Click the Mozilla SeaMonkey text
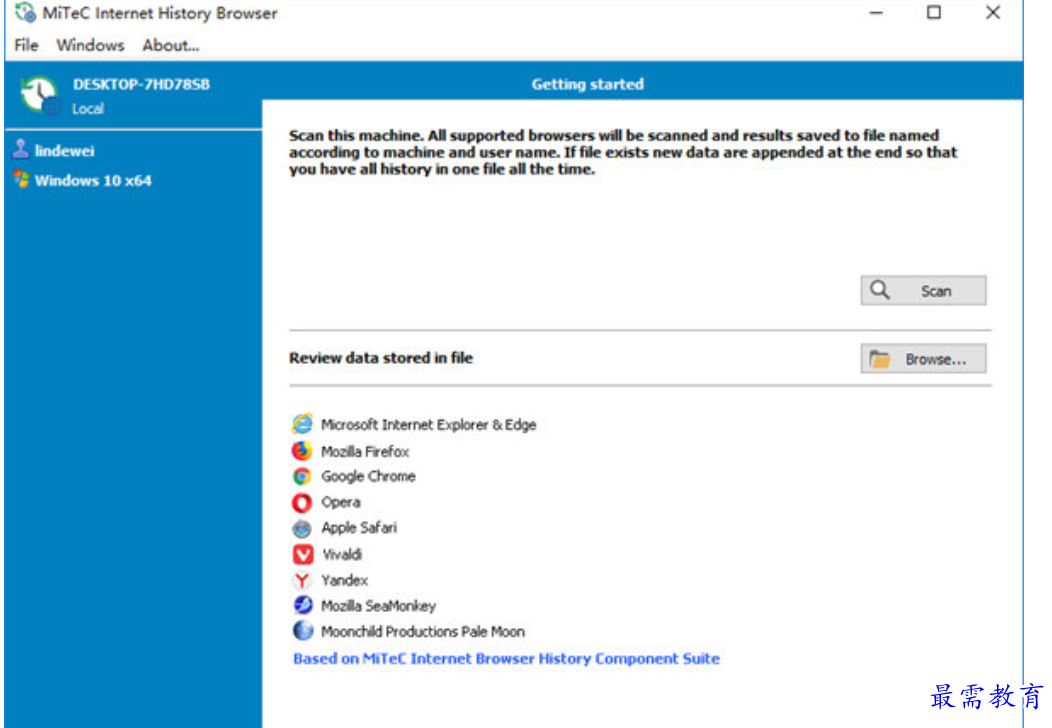 (x=378, y=606)
